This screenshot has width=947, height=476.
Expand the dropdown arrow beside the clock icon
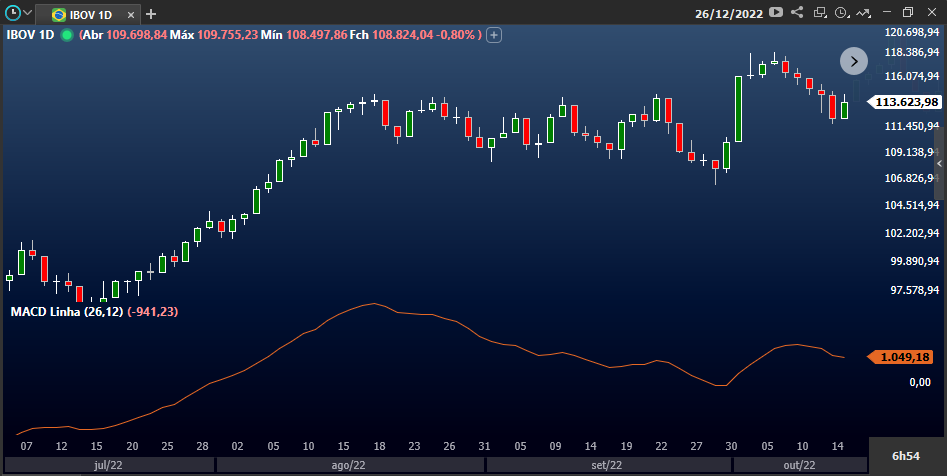27,13
